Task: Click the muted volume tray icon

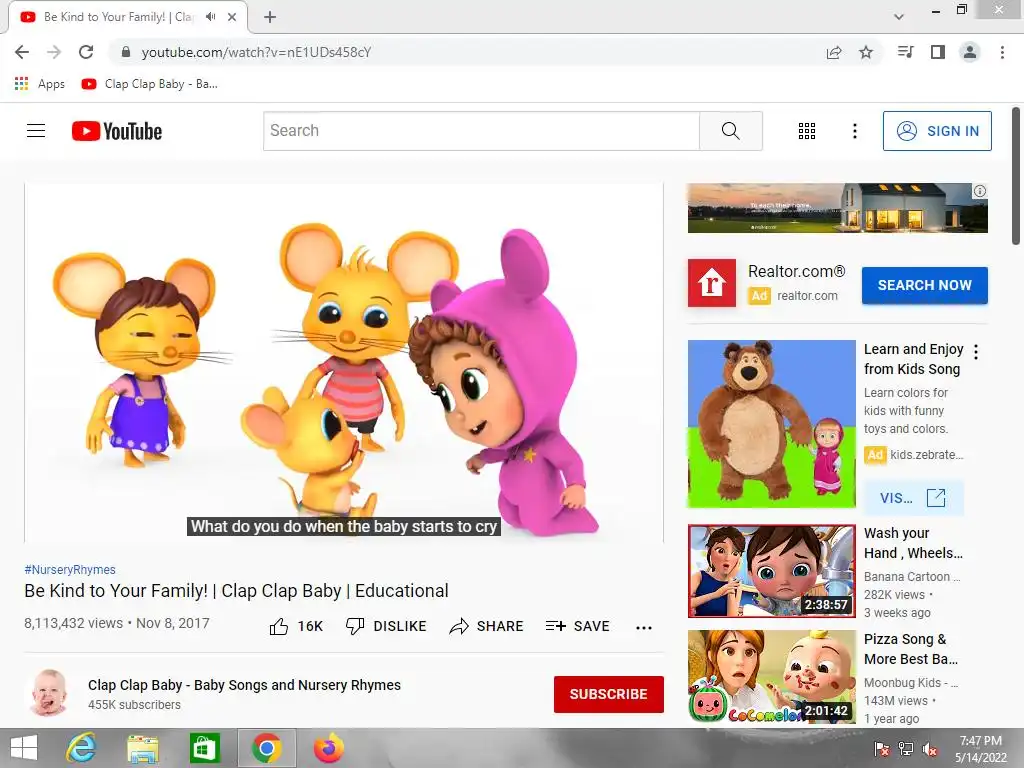Action: (930, 749)
